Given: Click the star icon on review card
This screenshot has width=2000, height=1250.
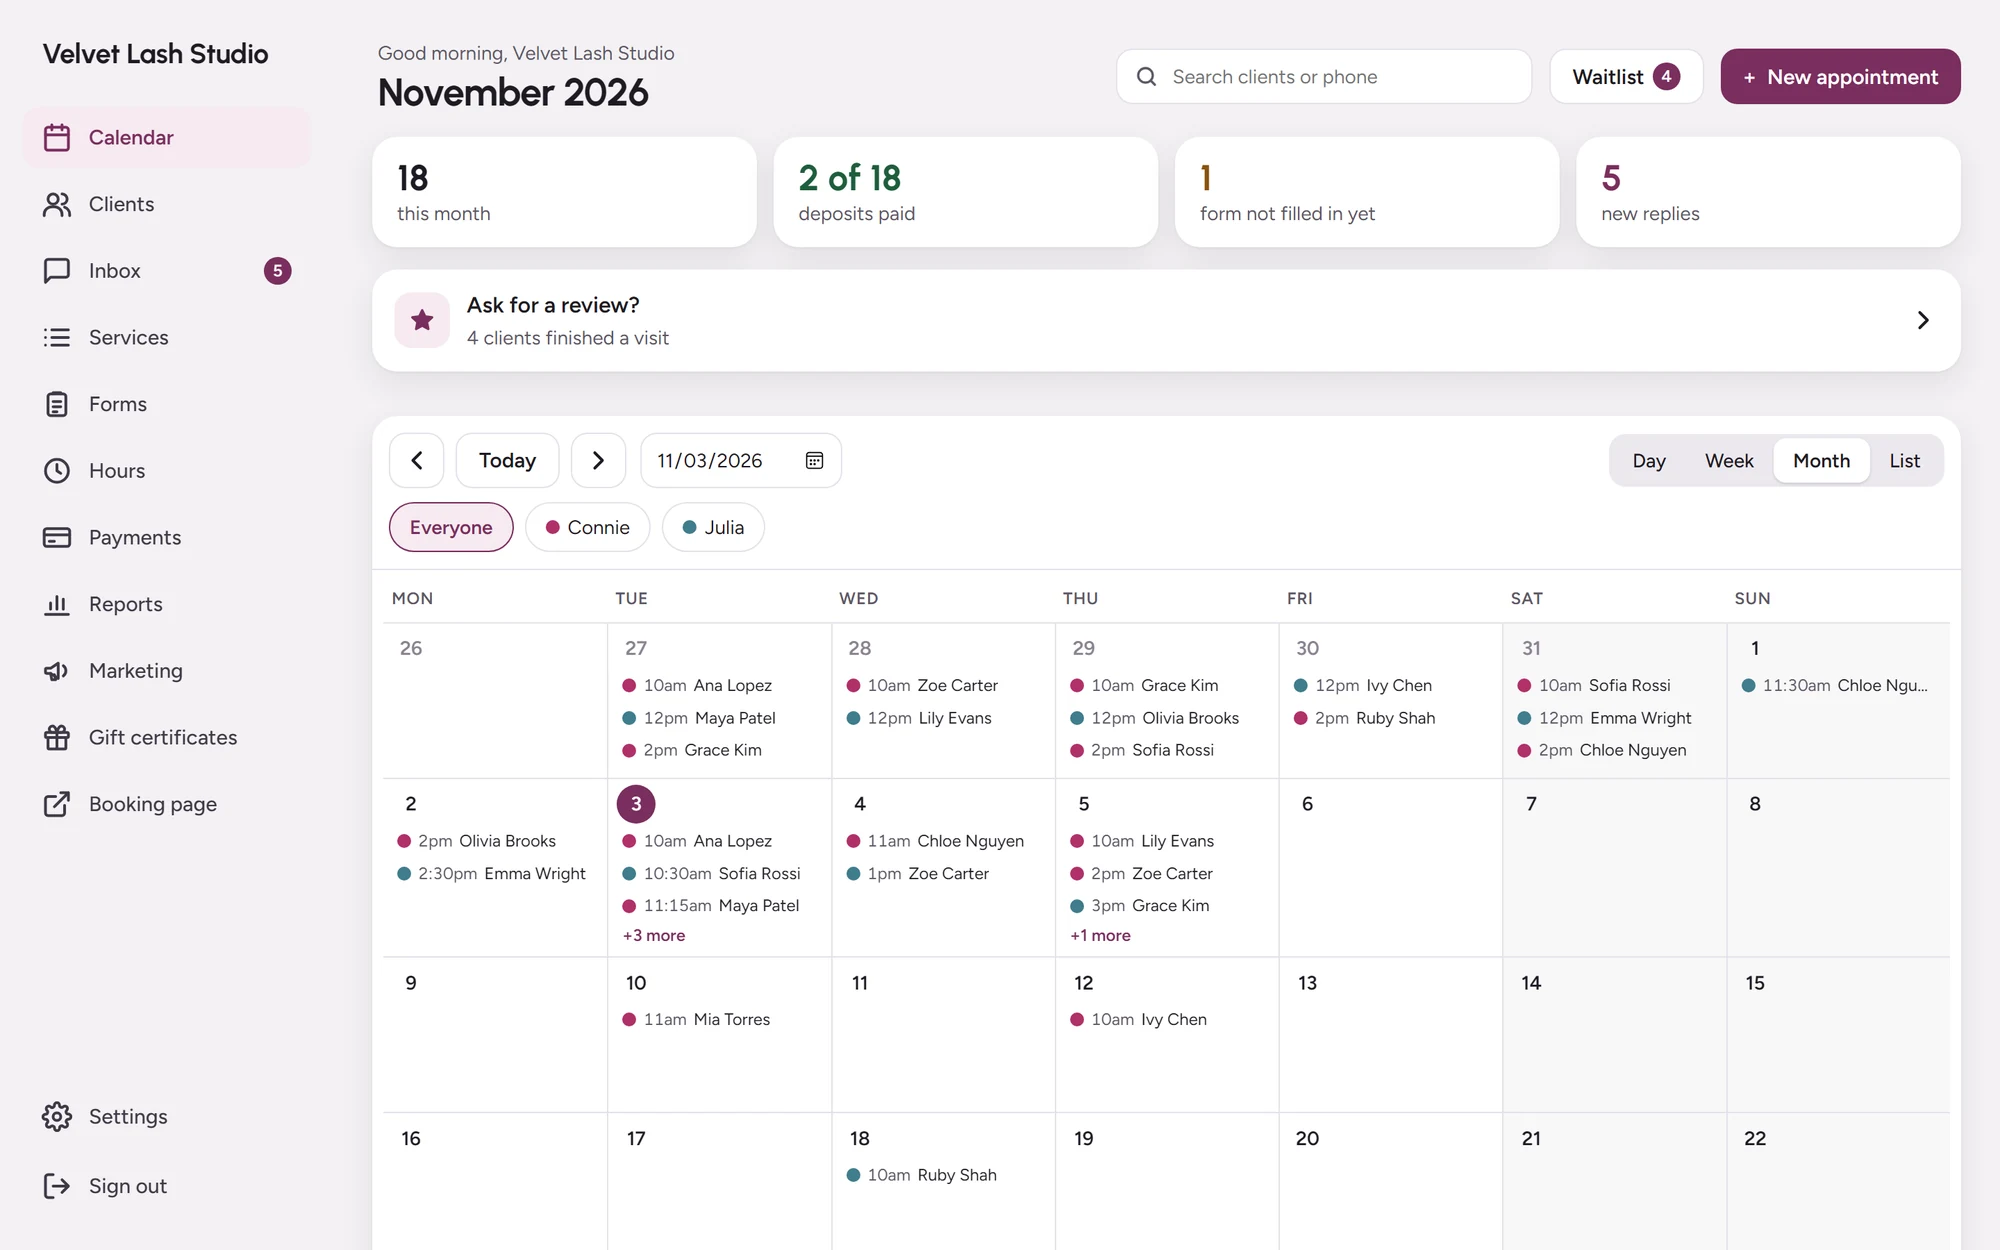Looking at the screenshot, I should pos(422,320).
